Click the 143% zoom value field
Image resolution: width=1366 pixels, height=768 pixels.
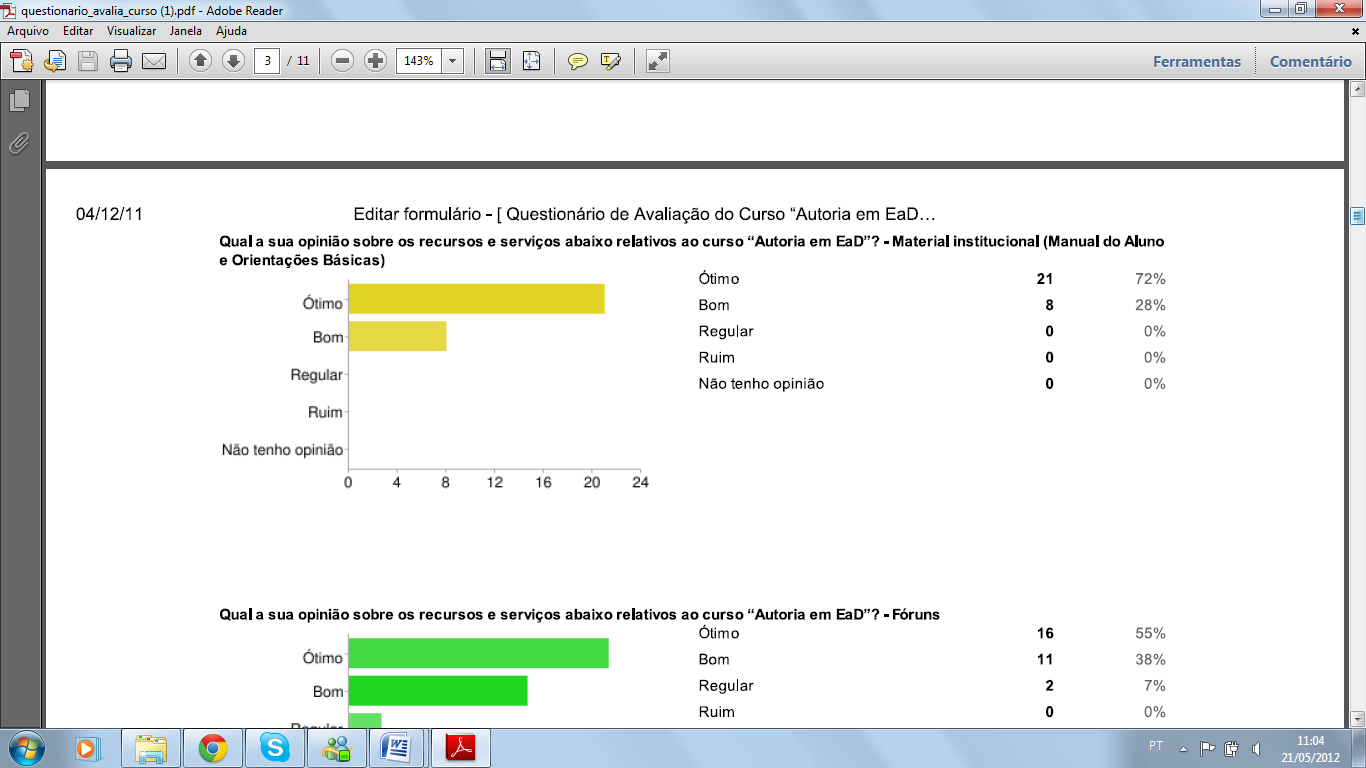[x=418, y=61]
